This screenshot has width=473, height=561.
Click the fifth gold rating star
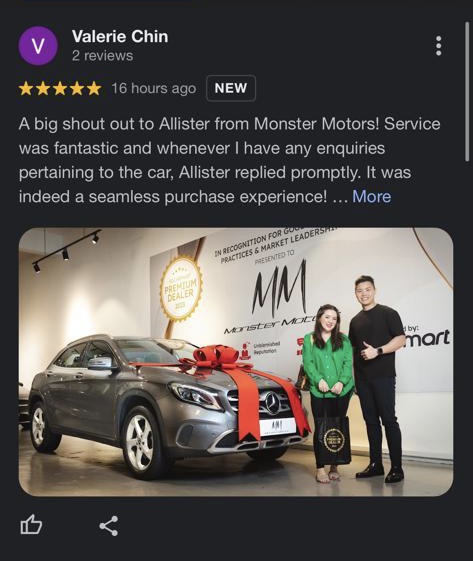point(94,88)
